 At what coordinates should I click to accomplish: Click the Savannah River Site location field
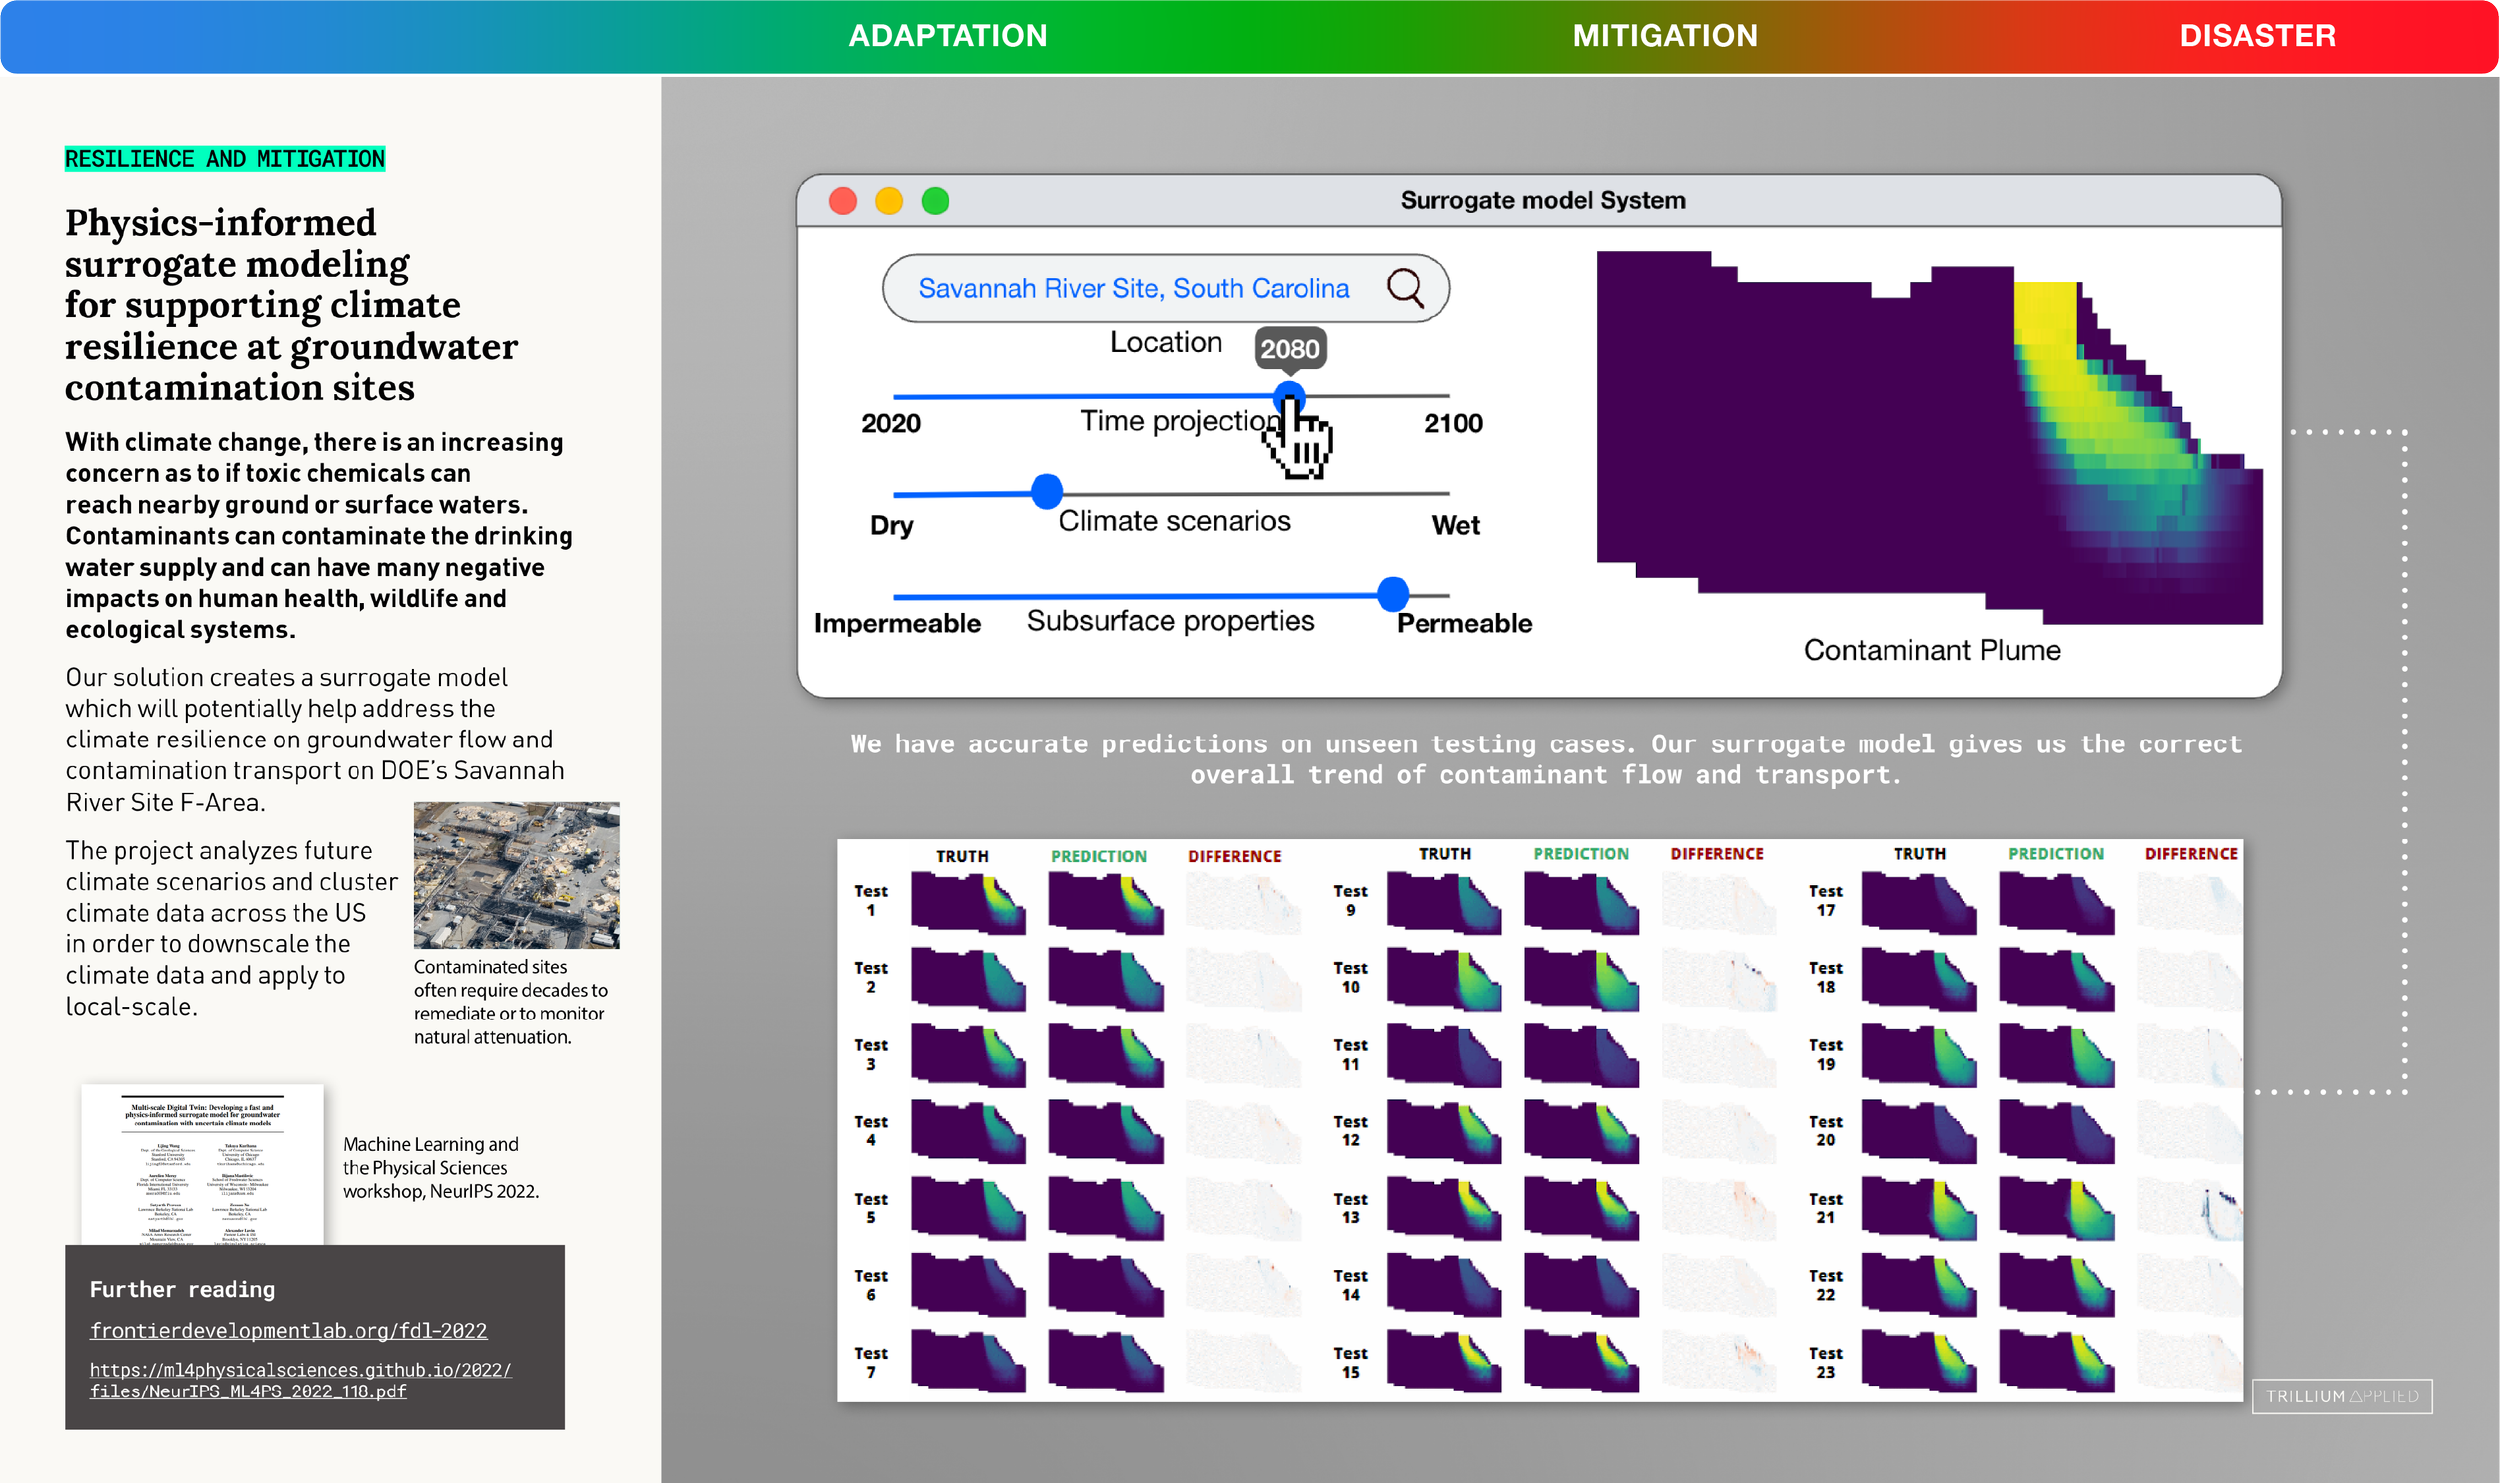point(1166,288)
